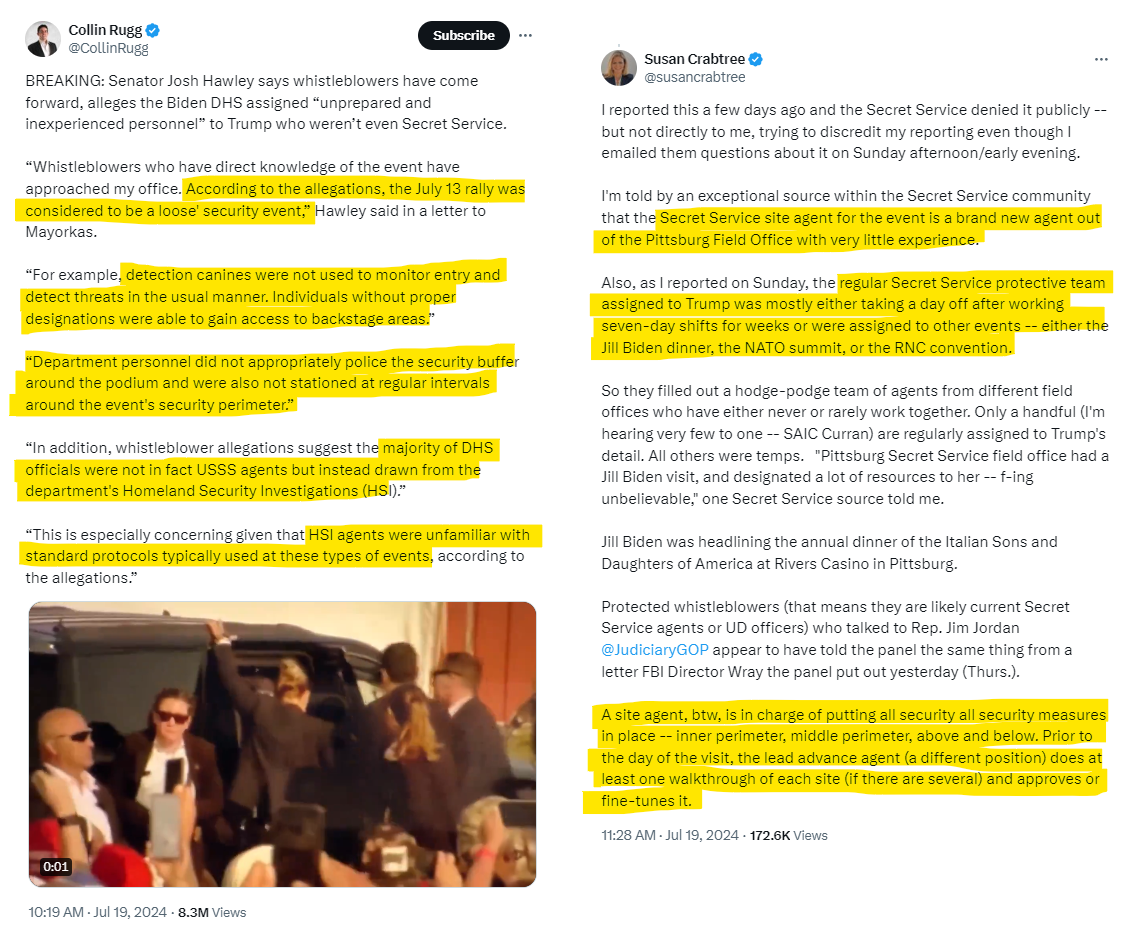Subscribe to Collin Rugg
1129x946 pixels.
[x=464, y=35]
